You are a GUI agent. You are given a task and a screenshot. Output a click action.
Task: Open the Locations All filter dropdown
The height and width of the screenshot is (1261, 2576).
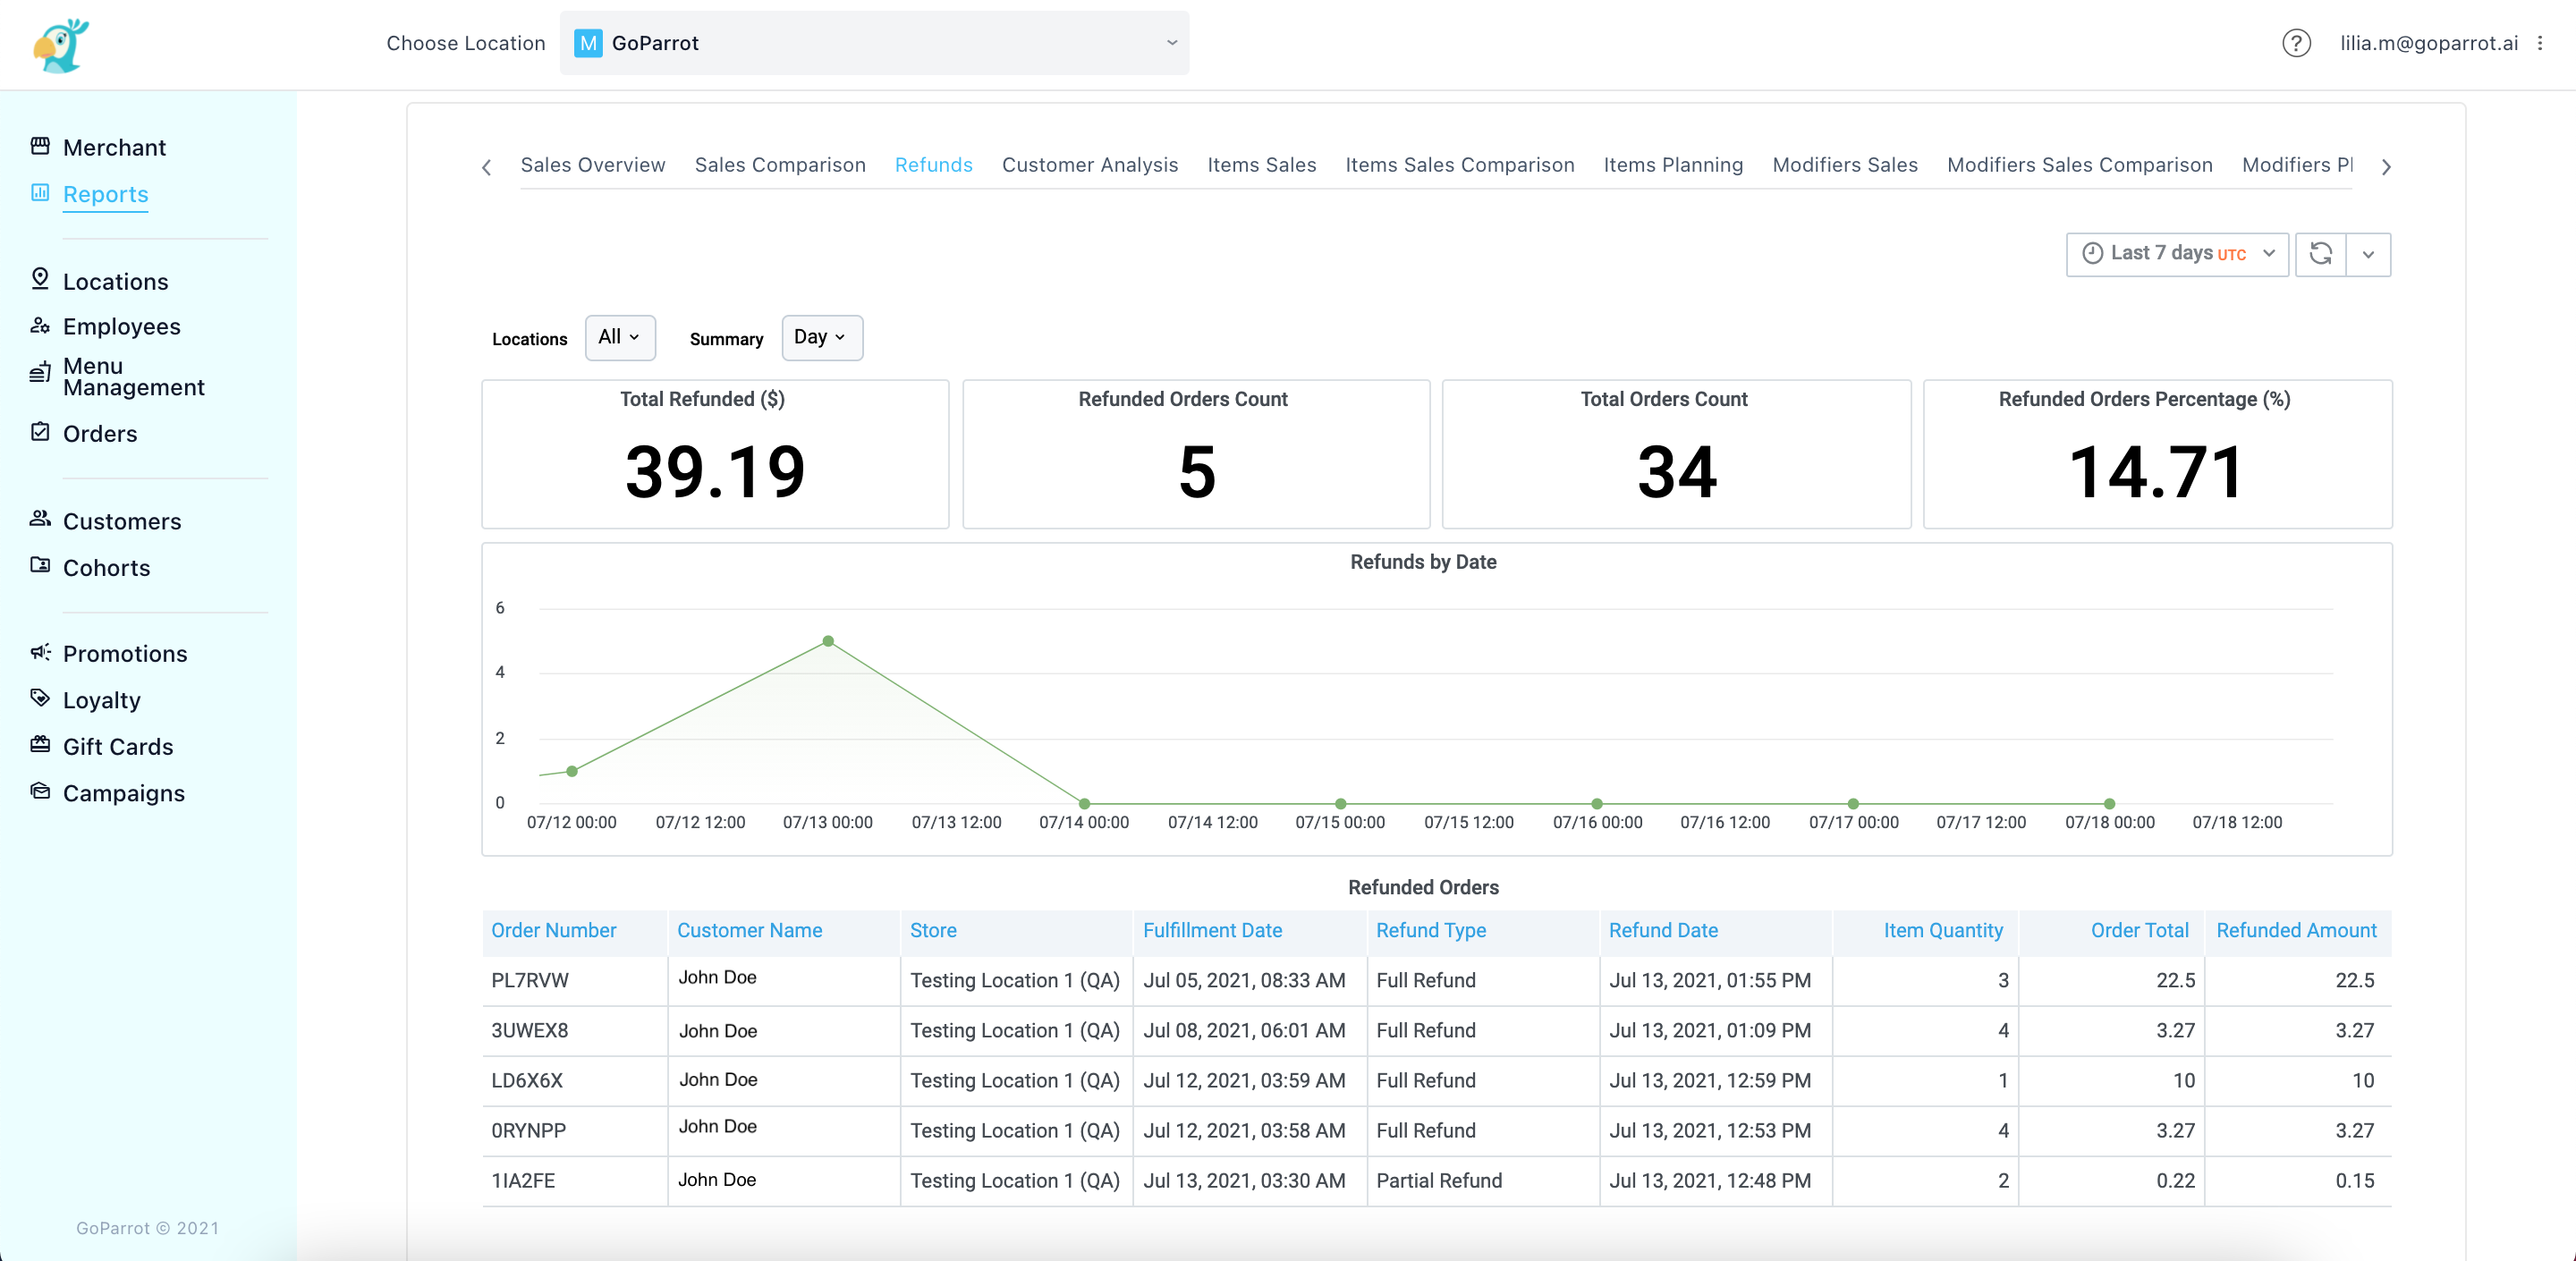coord(620,338)
